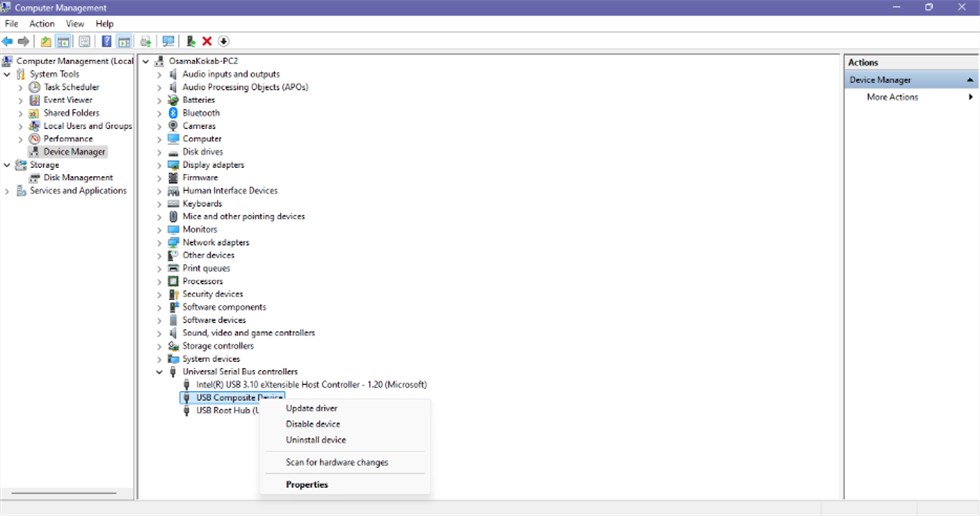Screen dimensions: 980x516
Task: Expand Audio inputs and outputs
Action: click(x=159, y=74)
